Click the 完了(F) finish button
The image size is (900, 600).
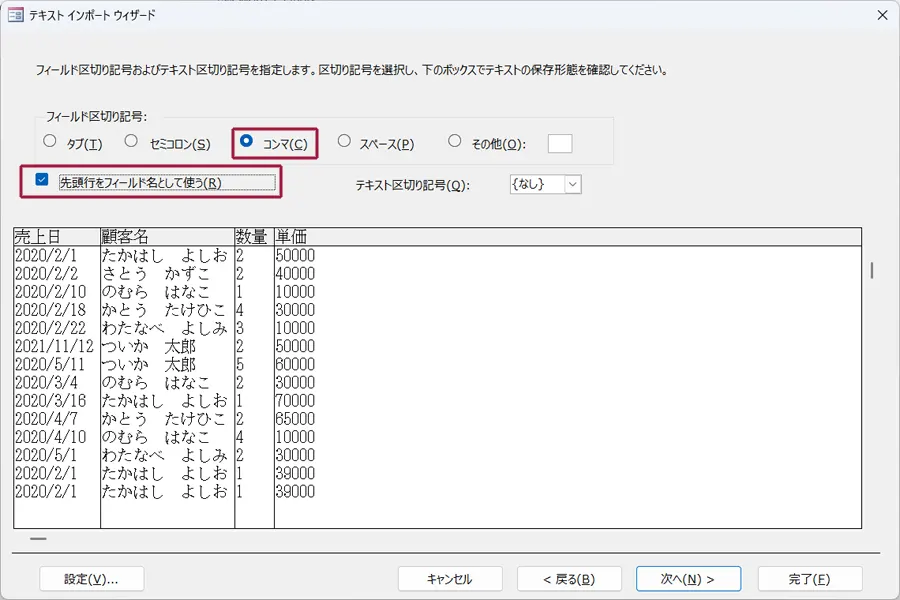[809, 579]
